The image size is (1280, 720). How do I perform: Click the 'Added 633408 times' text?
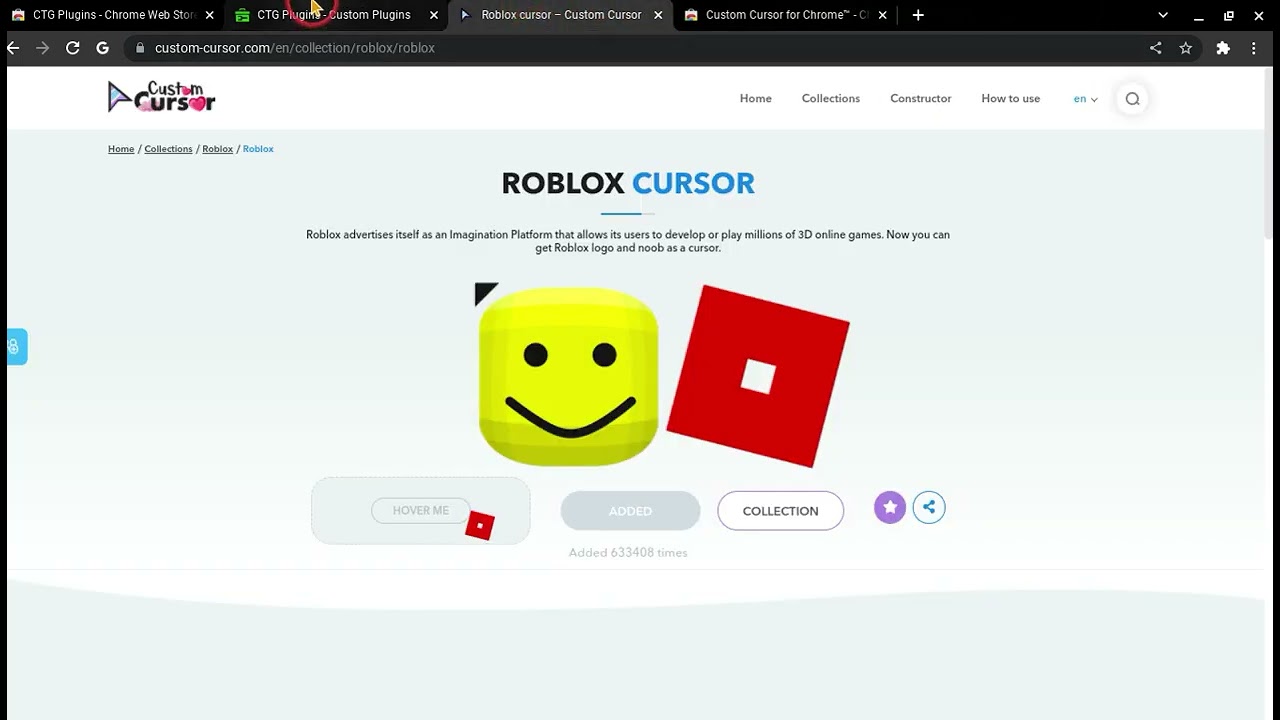[x=628, y=552]
